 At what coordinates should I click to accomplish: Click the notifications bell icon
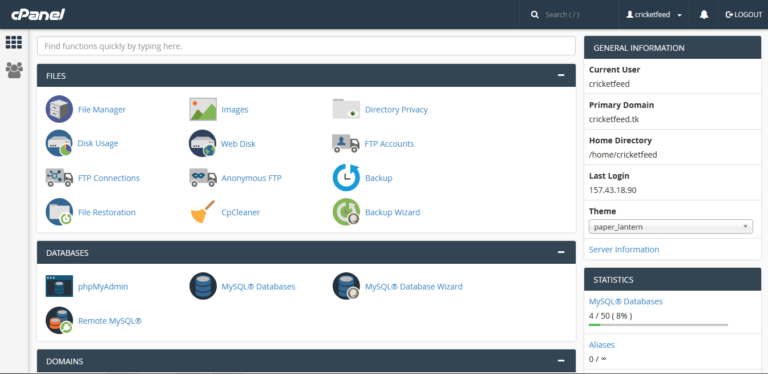point(704,14)
